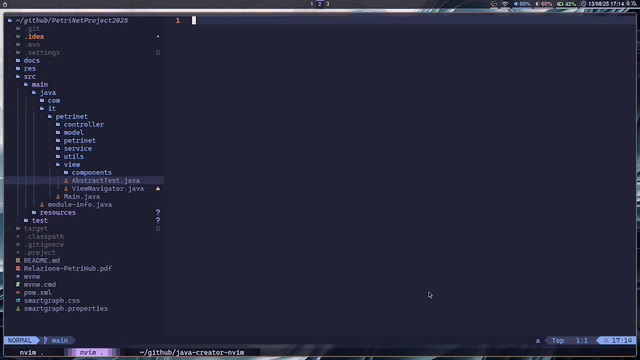The image size is (640, 360).
Task: Click icon beside .gitignore
Action: 18,244
